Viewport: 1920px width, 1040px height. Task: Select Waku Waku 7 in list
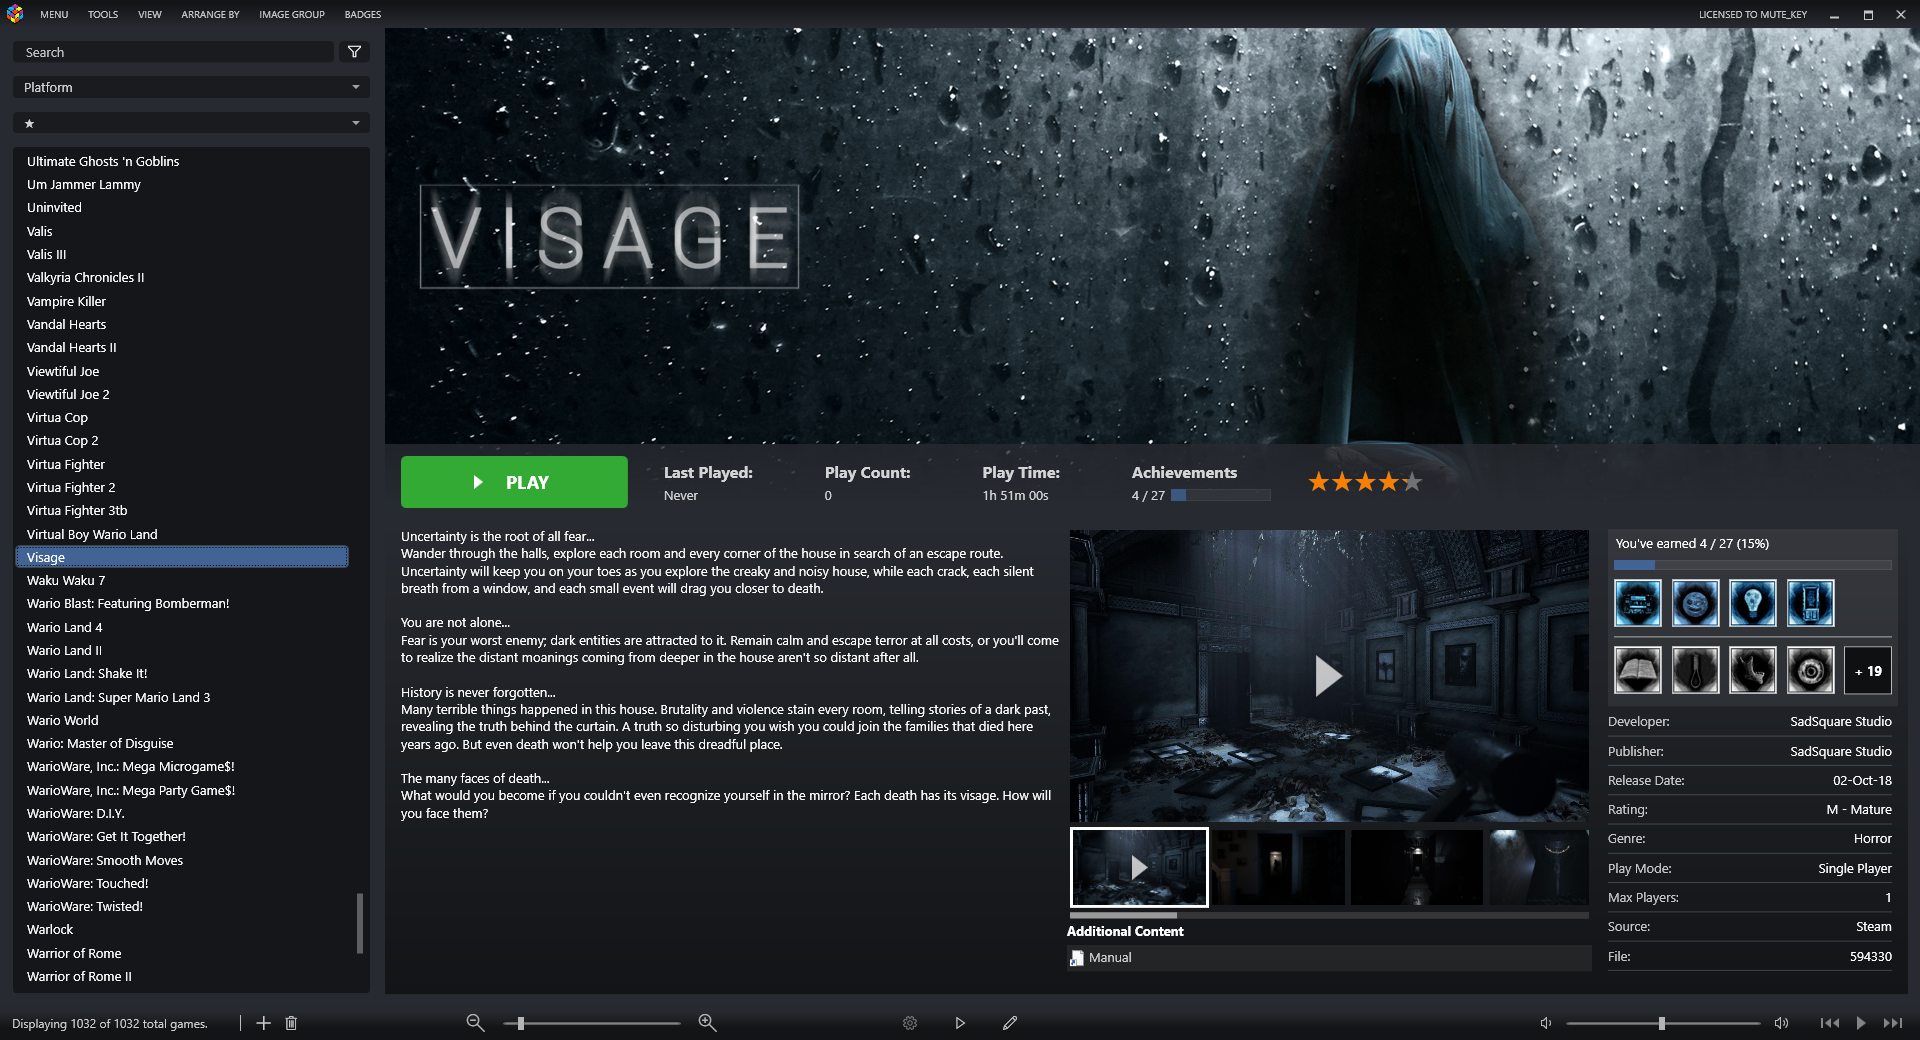[182, 580]
